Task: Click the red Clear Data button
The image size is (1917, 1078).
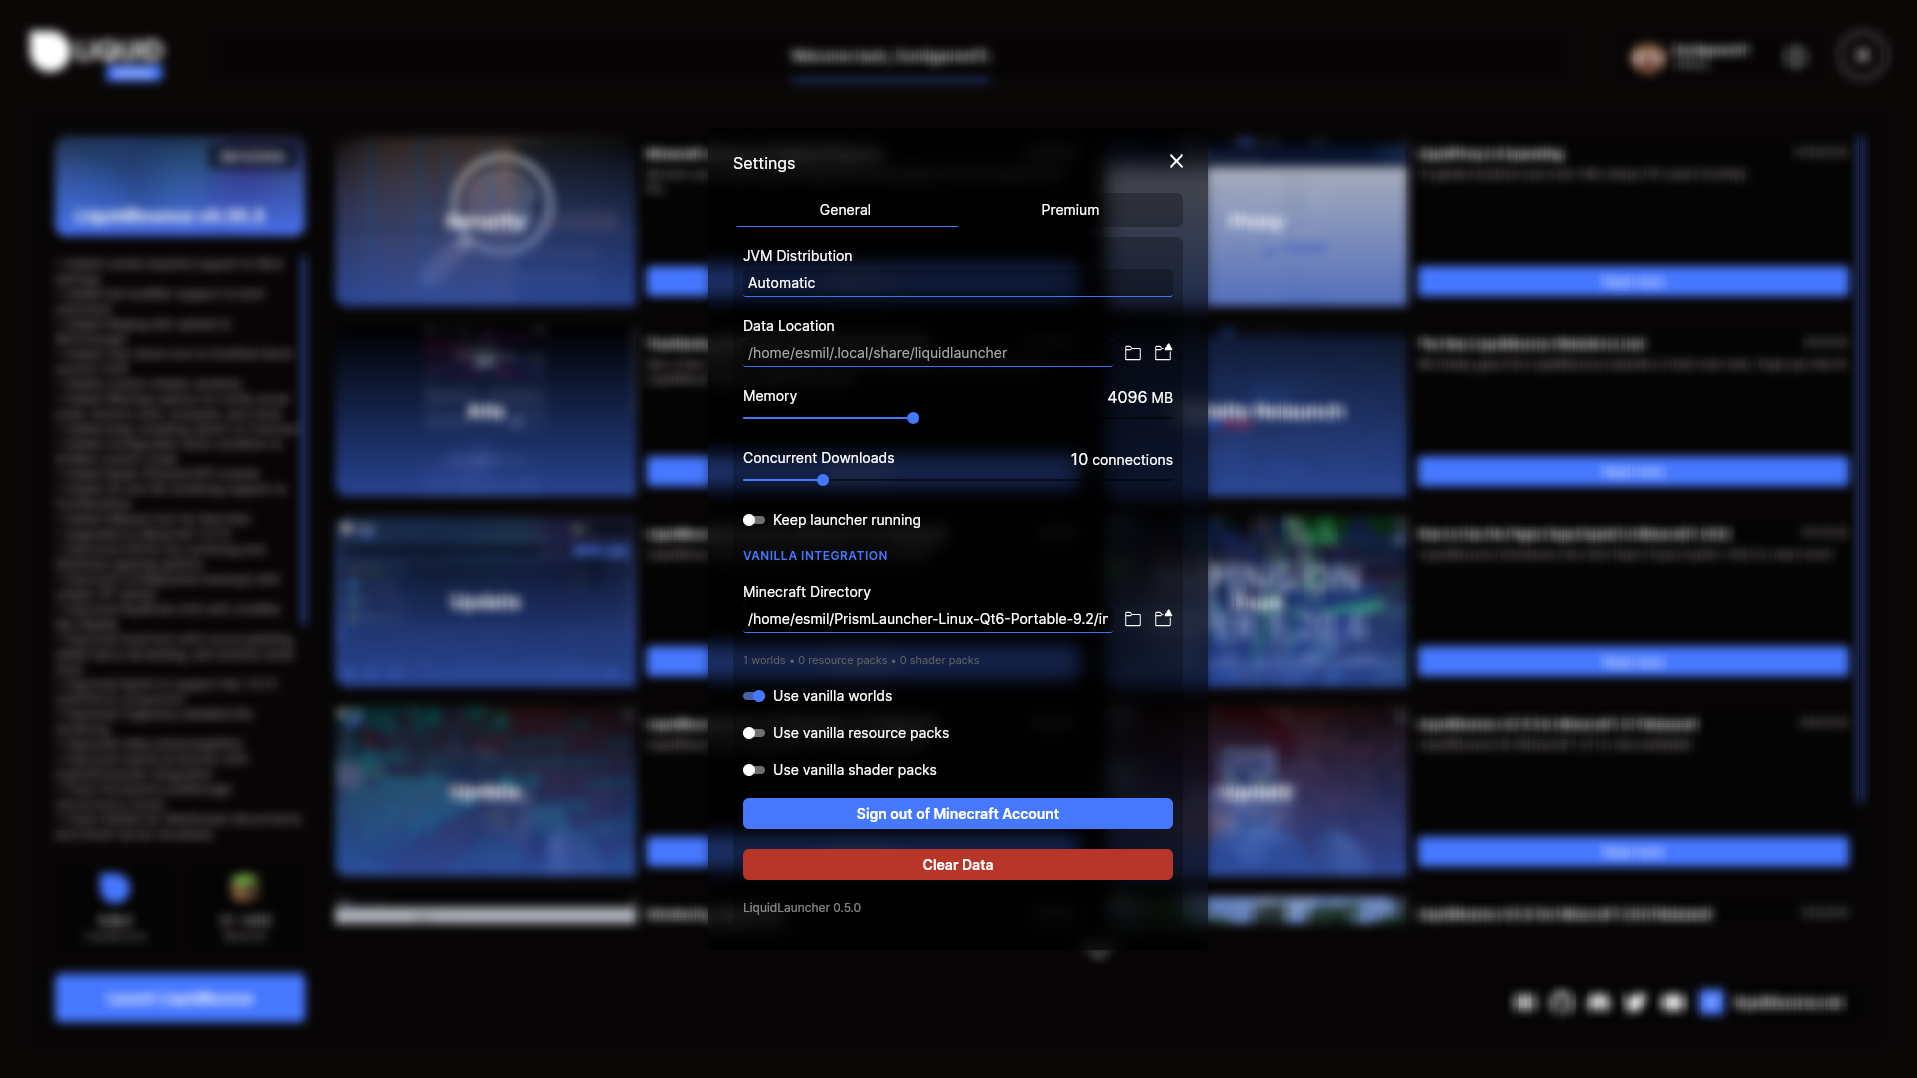Action: [958, 865]
